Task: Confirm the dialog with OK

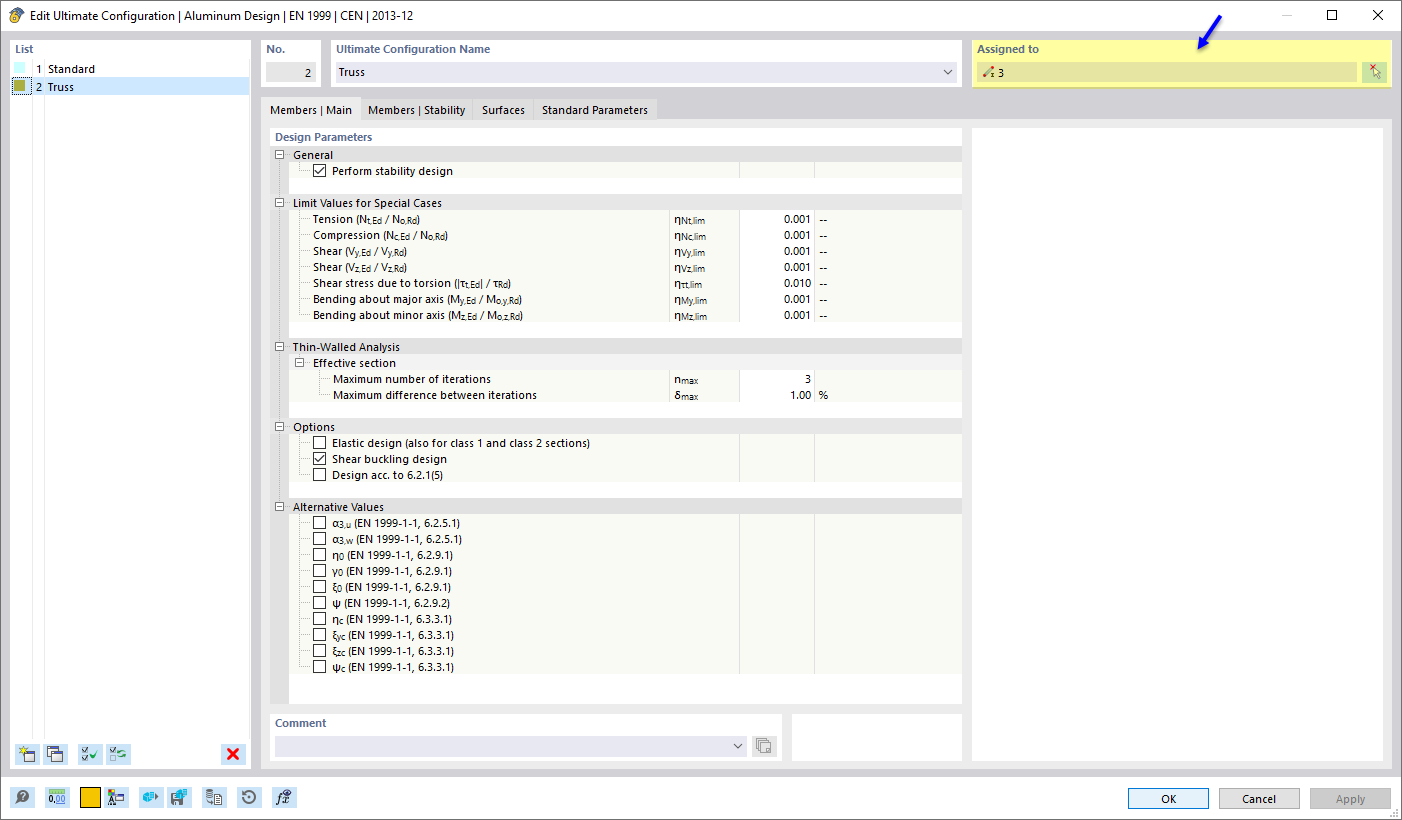Action: click(1167, 798)
